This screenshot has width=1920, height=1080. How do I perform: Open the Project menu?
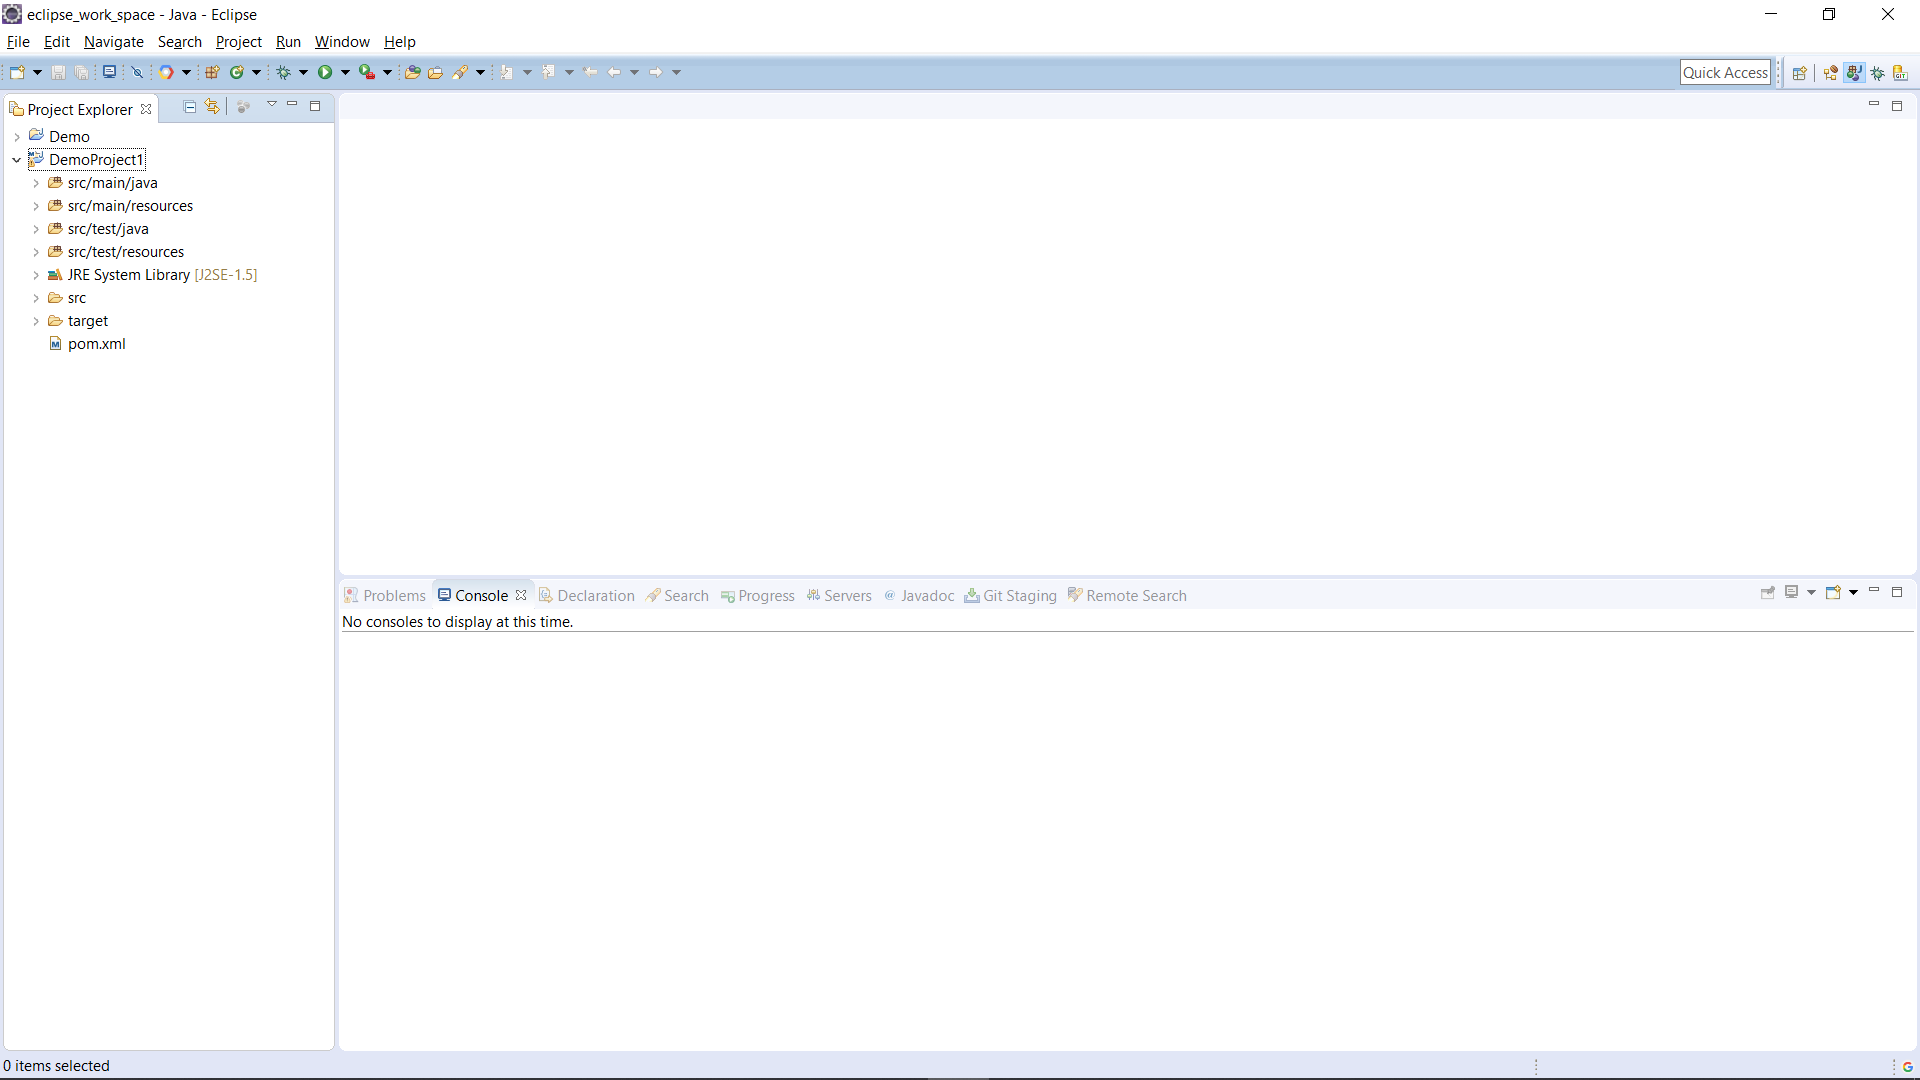(x=238, y=42)
